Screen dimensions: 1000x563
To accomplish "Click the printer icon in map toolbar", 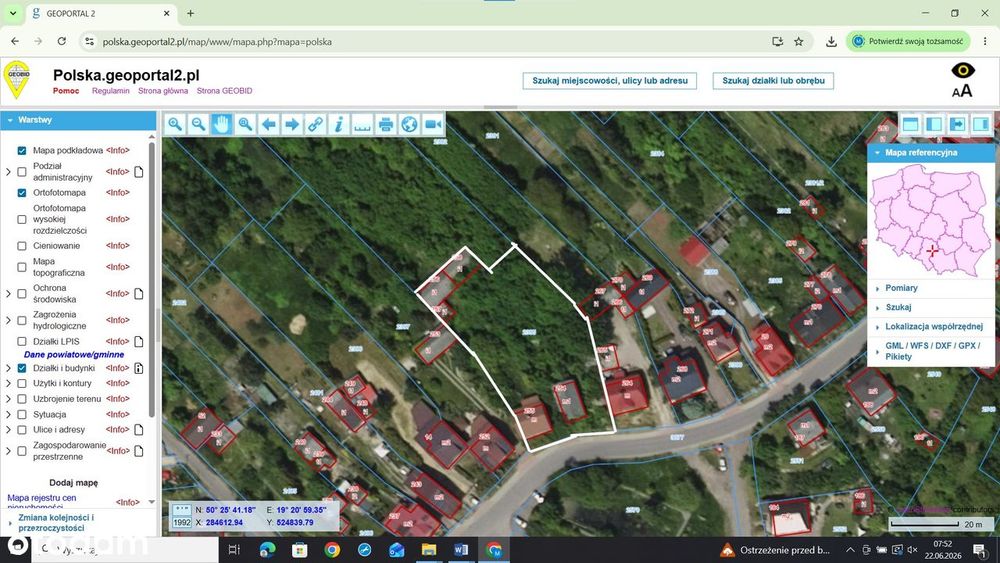I will tap(386, 124).
